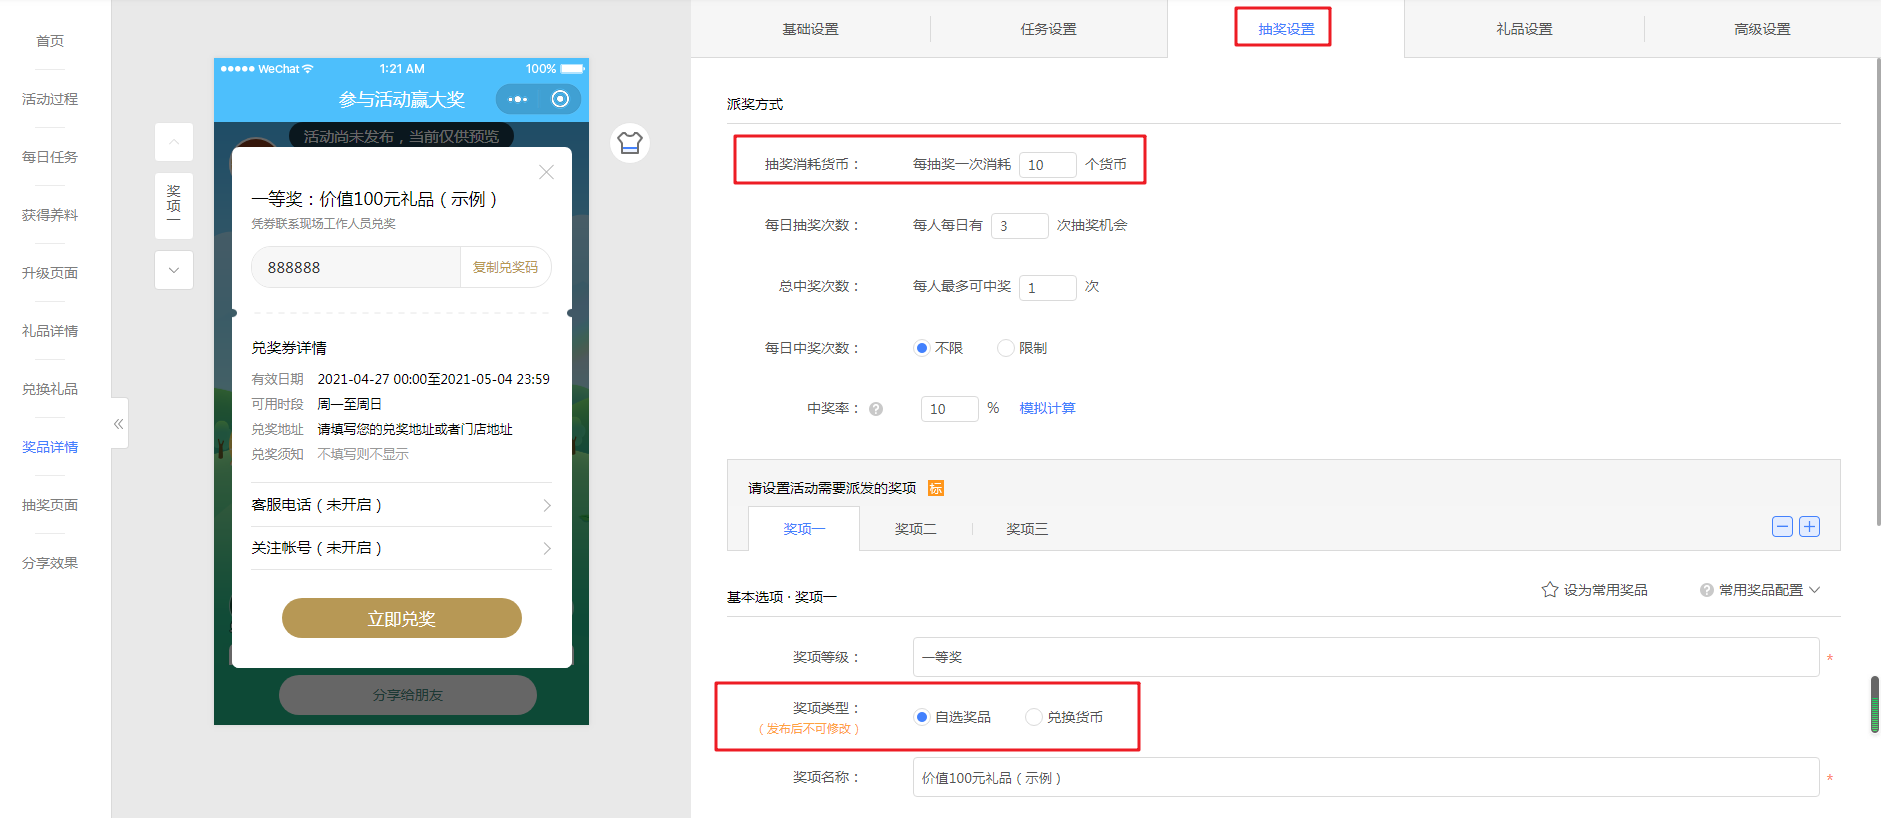Open 每日任务 in sidebar
This screenshot has width=1881, height=818.
pyautogui.click(x=50, y=157)
